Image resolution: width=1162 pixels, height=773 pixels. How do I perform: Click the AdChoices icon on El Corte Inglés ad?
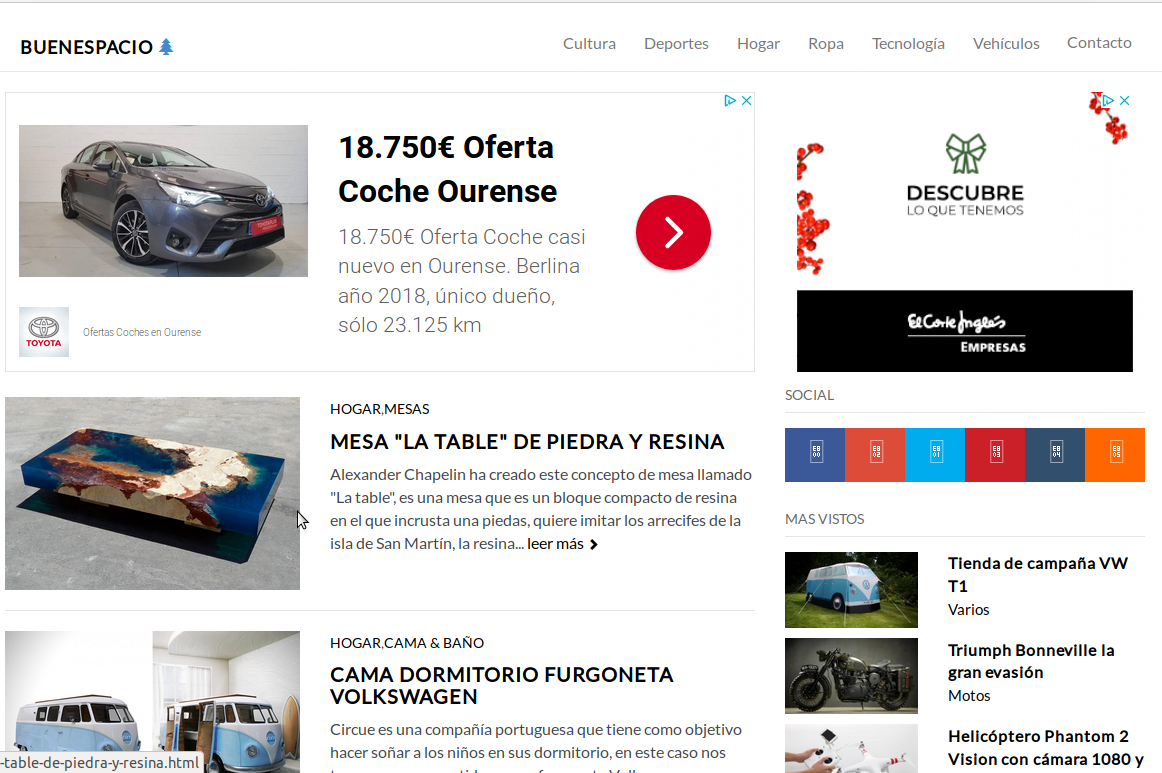[x=1108, y=101]
